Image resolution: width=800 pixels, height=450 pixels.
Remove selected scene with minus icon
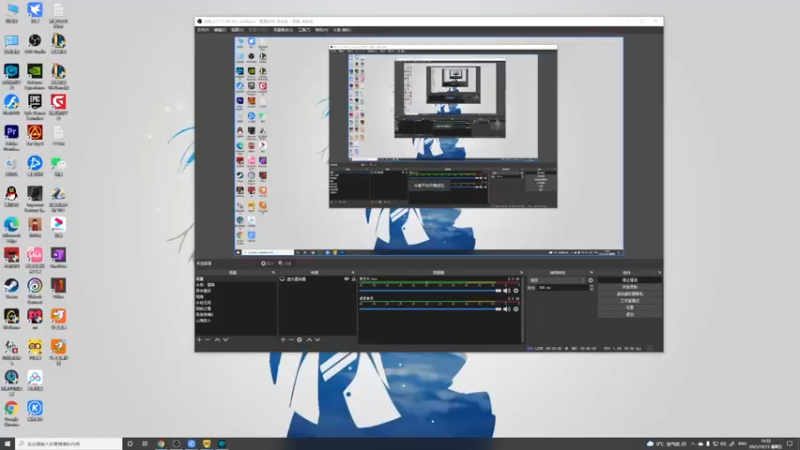click(208, 340)
